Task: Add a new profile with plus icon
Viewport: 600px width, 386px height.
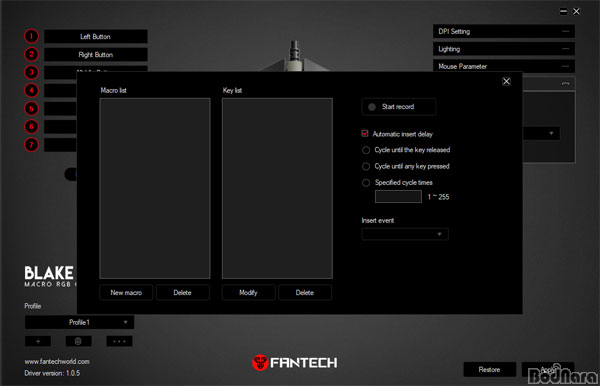Action: click(38, 341)
